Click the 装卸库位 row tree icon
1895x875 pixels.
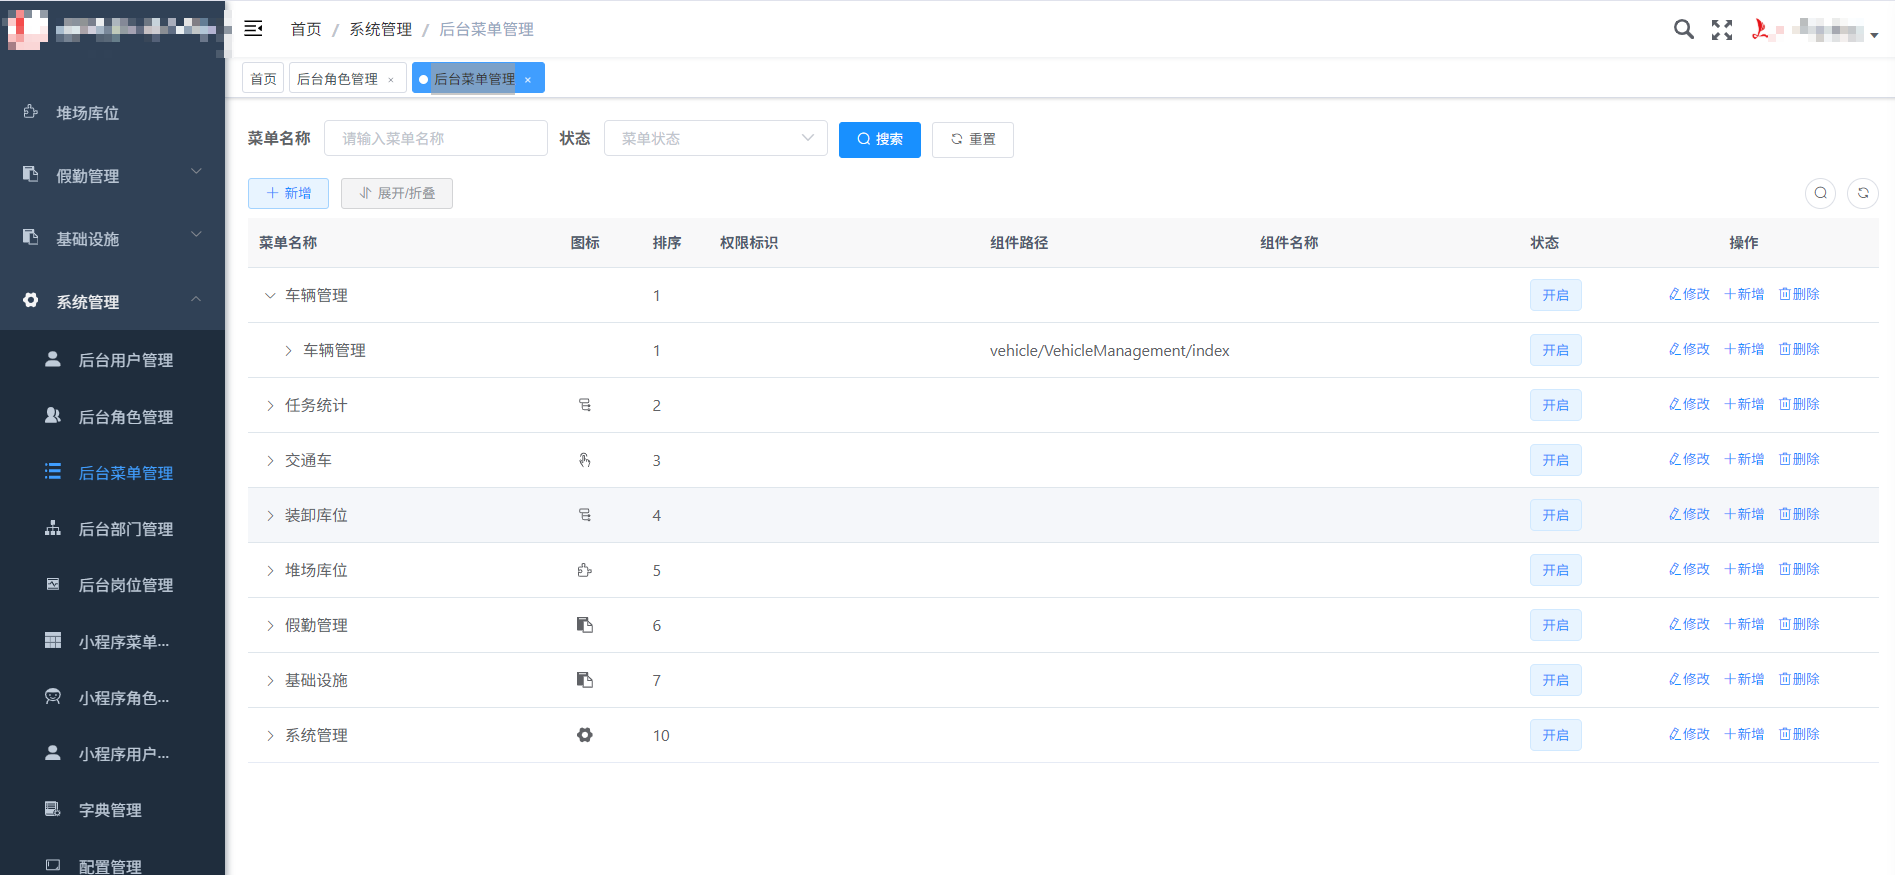coord(585,515)
